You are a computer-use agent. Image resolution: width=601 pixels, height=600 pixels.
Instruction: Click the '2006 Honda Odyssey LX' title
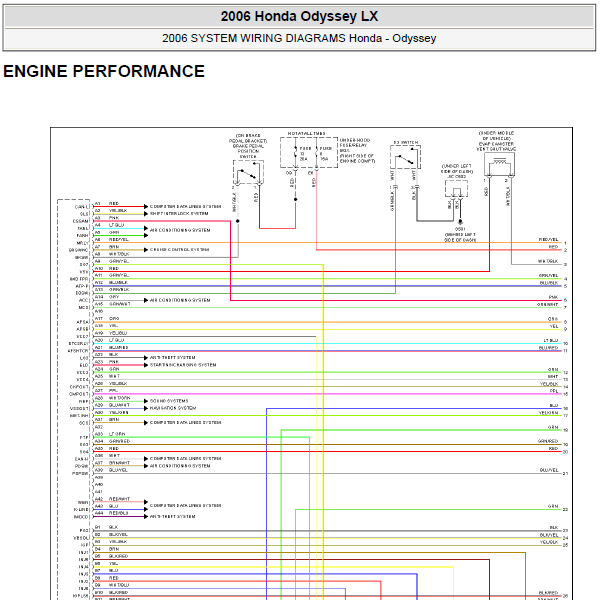(x=299, y=16)
